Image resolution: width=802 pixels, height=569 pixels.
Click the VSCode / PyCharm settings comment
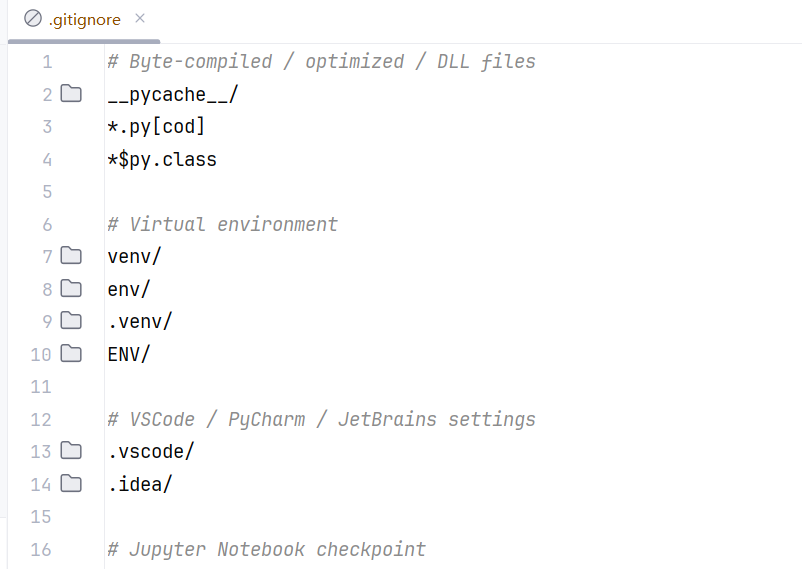(322, 419)
